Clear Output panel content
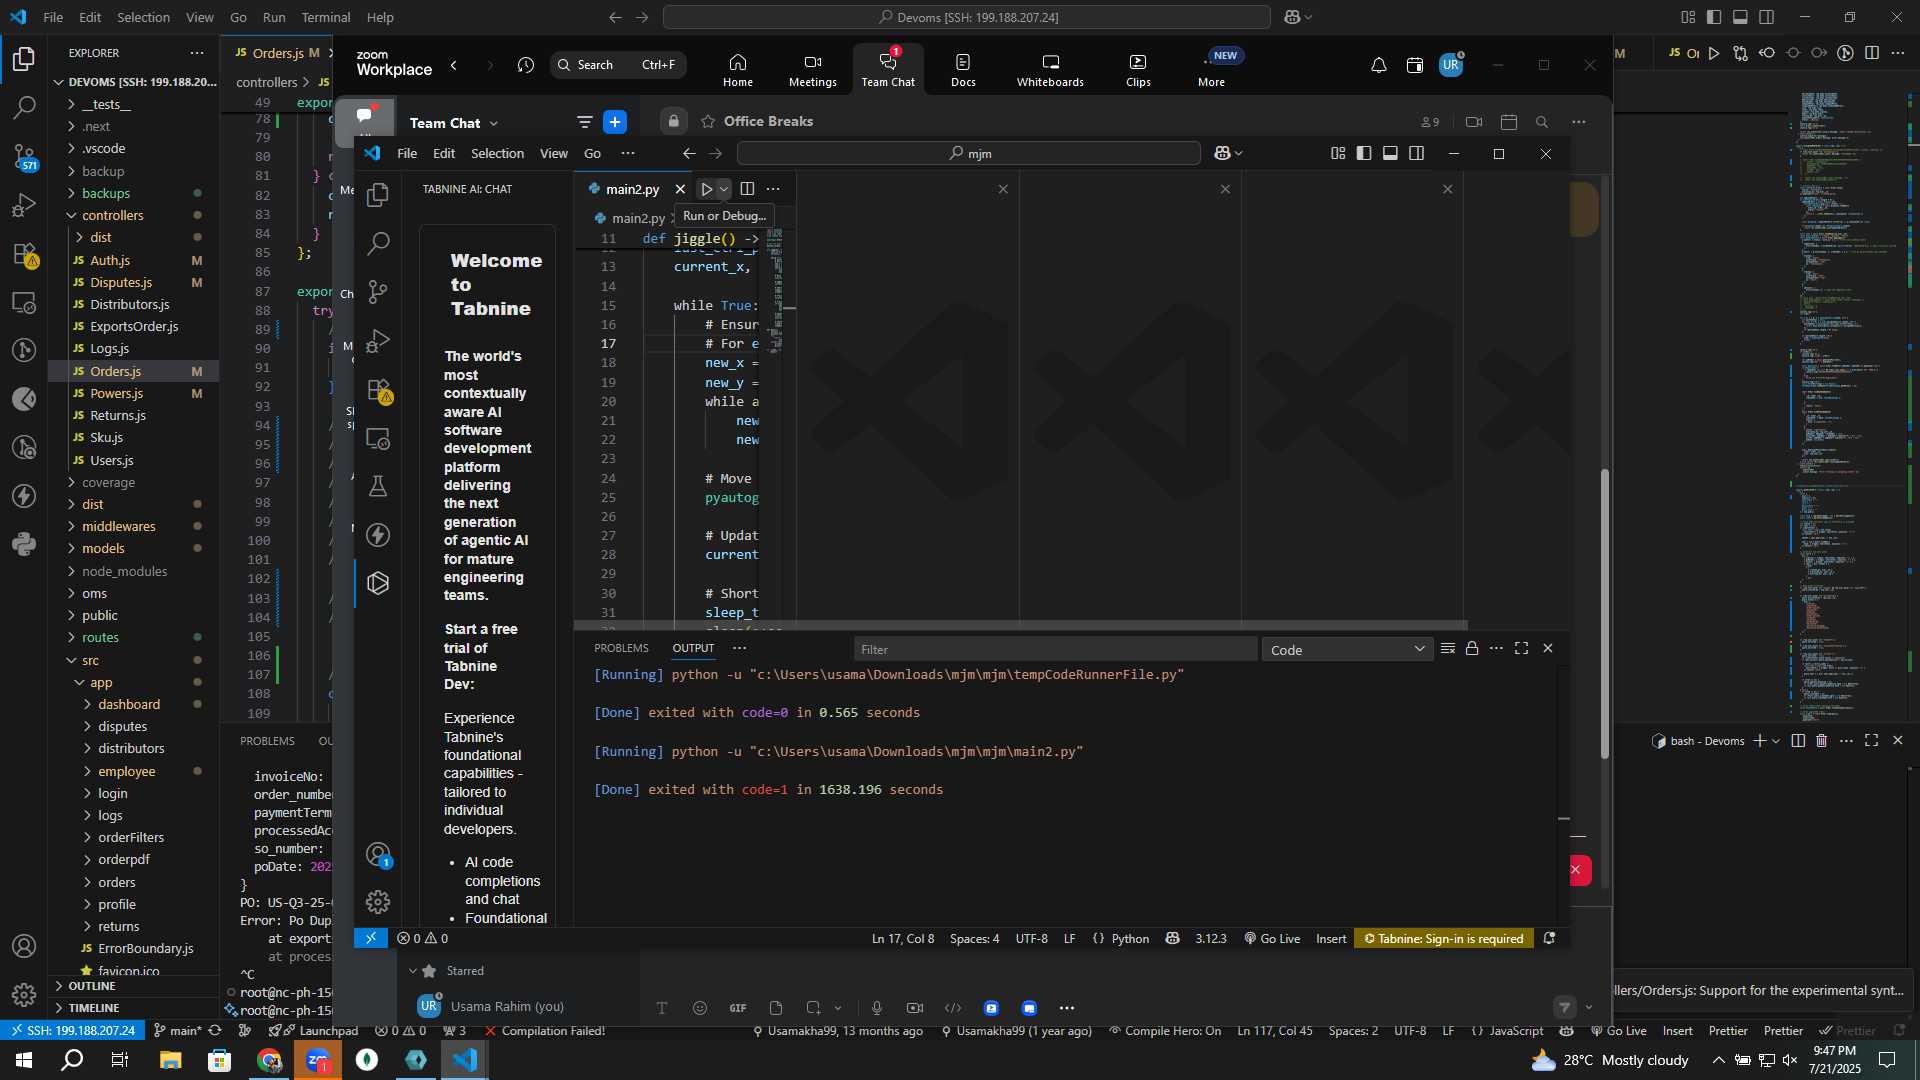 (x=1447, y=649)
